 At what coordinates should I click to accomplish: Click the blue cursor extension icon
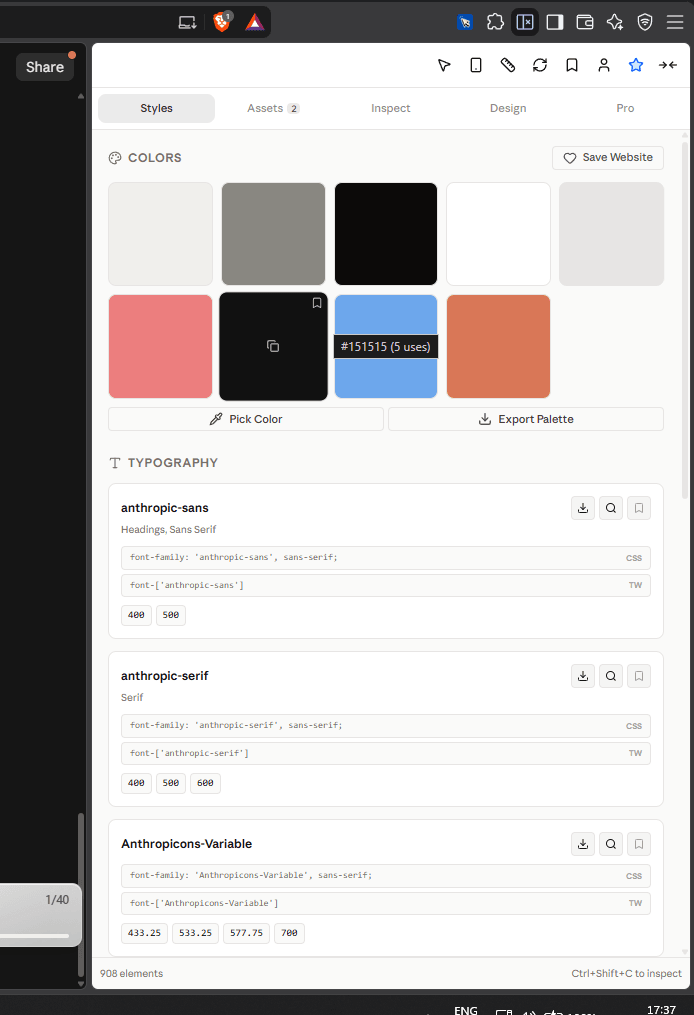tap(465, 23)
